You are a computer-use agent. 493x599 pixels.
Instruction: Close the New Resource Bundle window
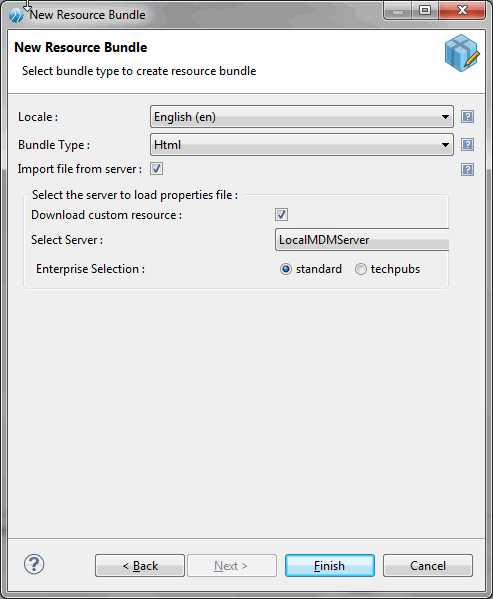tap(462, 11)
